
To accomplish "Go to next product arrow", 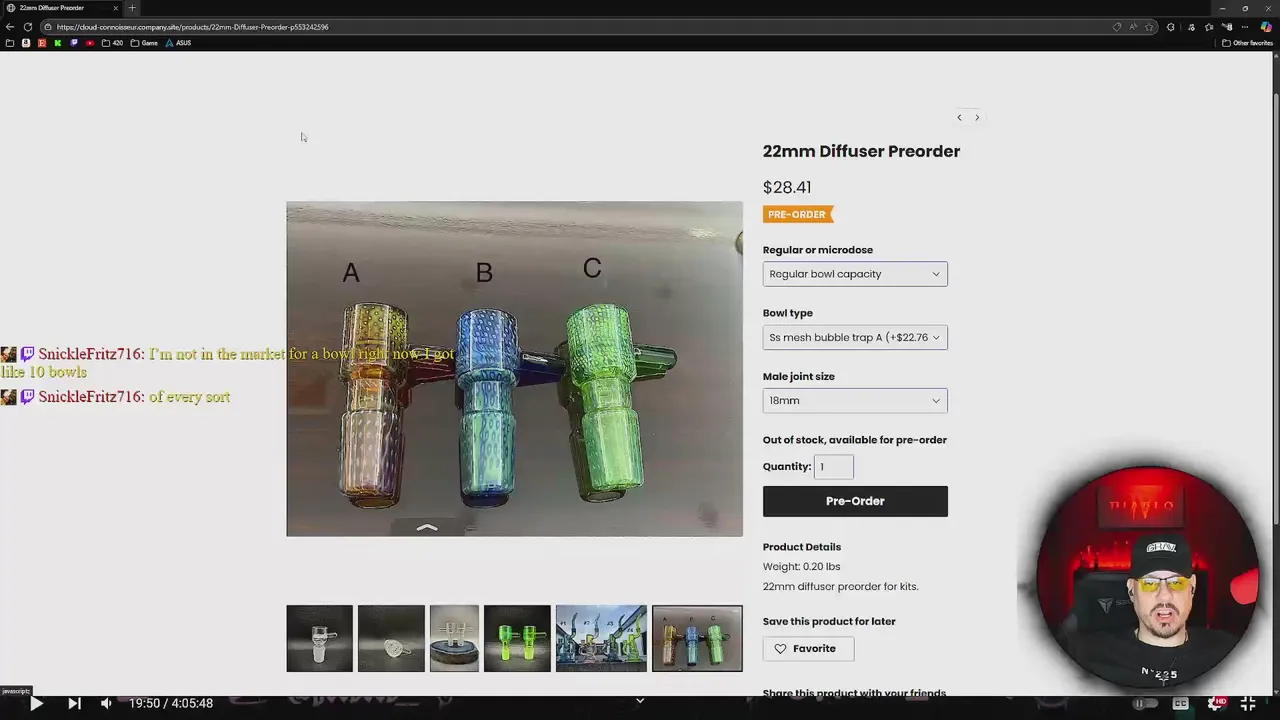I will point(977,118).
